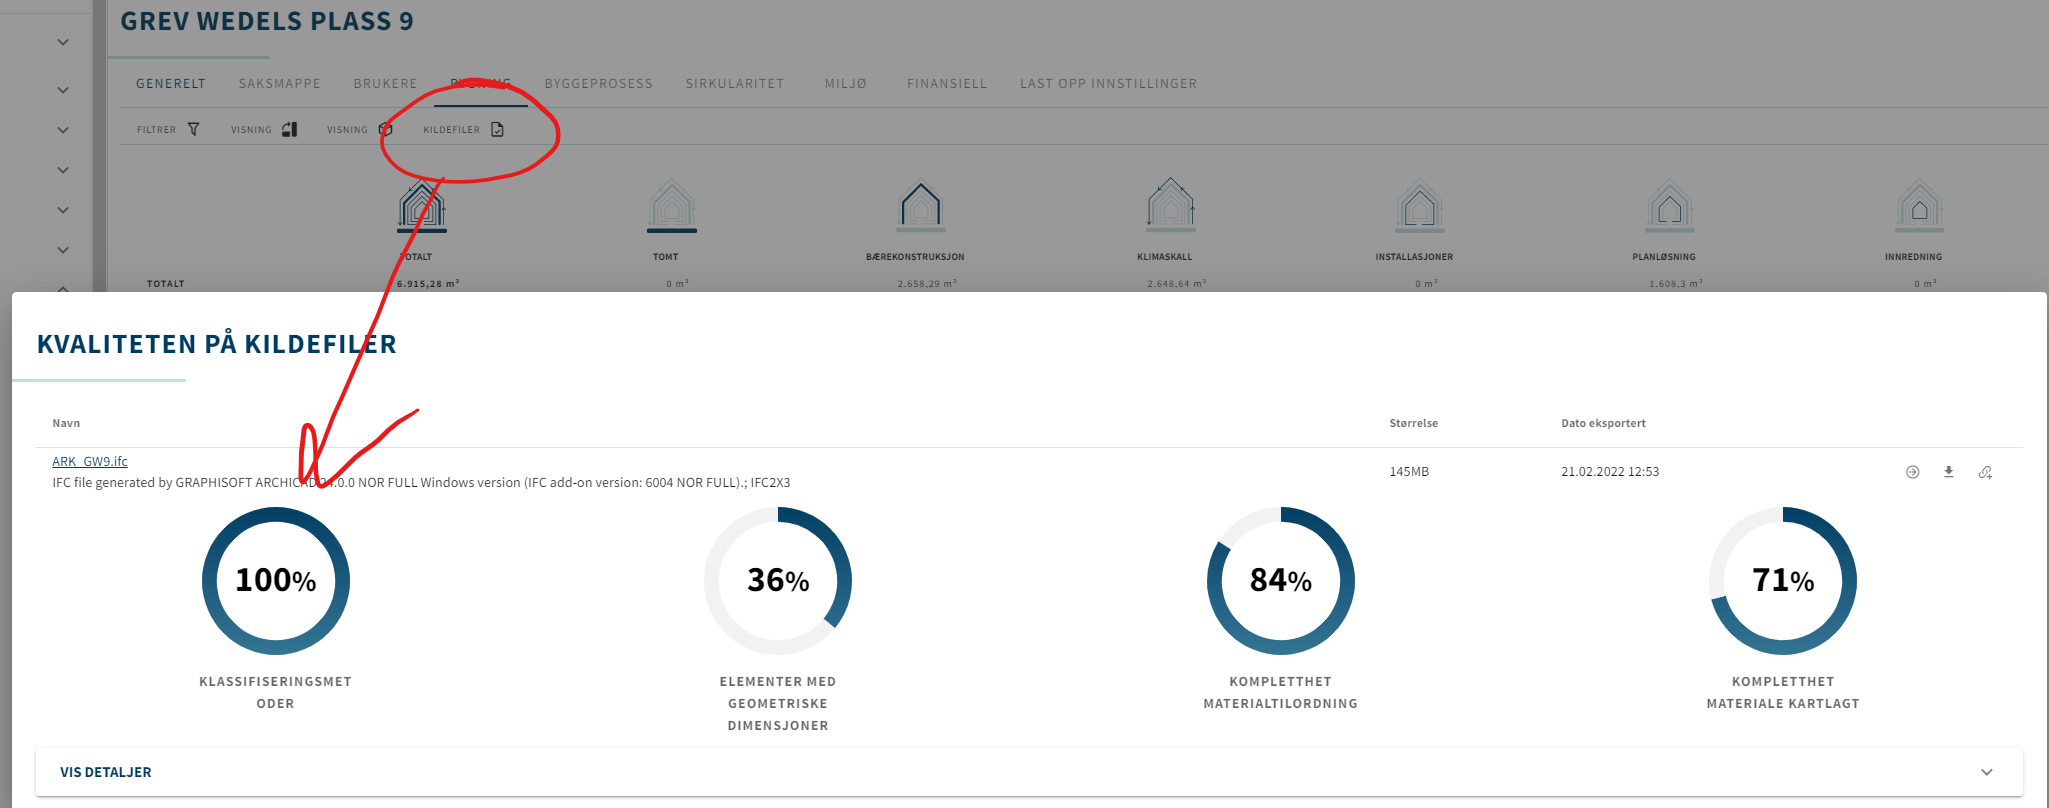This screenshot has width=2049, height=808.
Task: Select the Klimaskall house icon
Action: [x=1171, y=205]
